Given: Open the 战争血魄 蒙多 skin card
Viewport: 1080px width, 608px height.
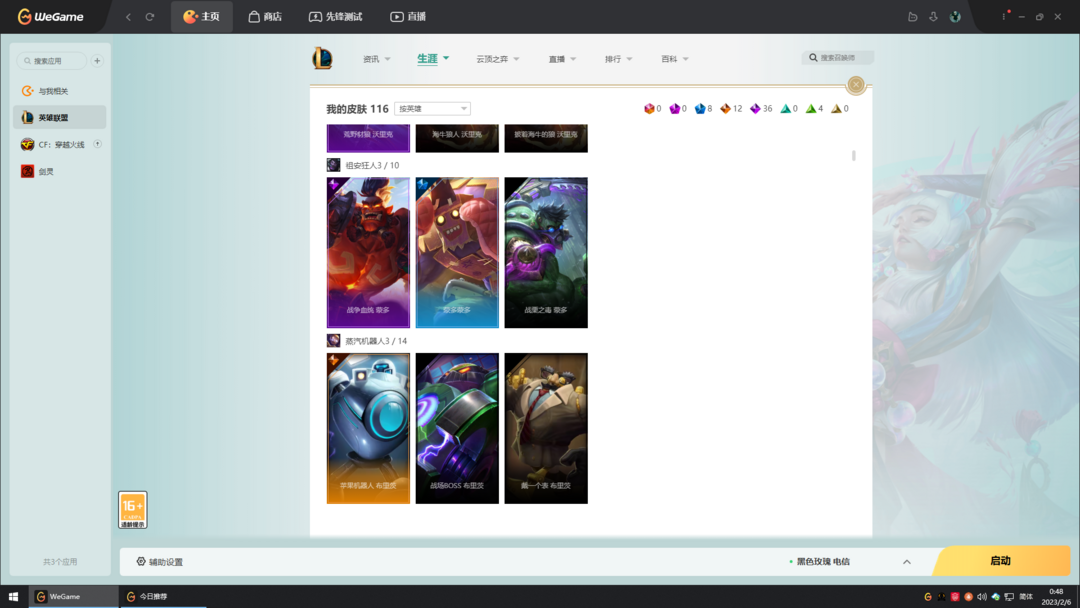Looking at the screenshot, I should pyautogui.click(x=368, y=253).
